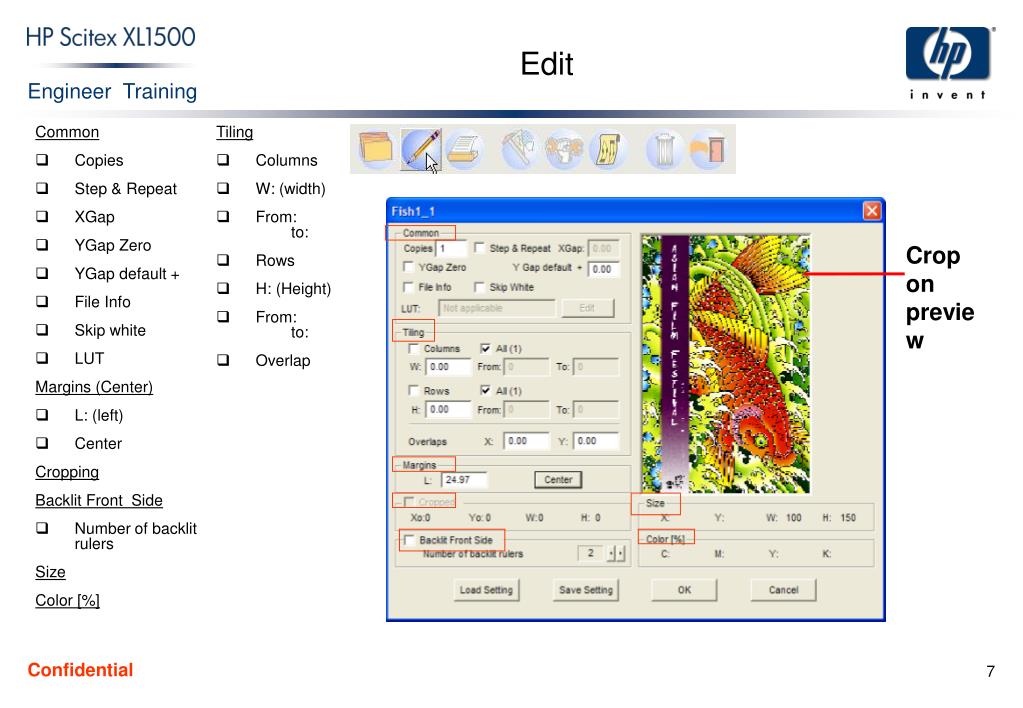The image size is (1023, 708).
Task: Click the tiling W width field
Action: pyautogui.click(x=448, y=367)
